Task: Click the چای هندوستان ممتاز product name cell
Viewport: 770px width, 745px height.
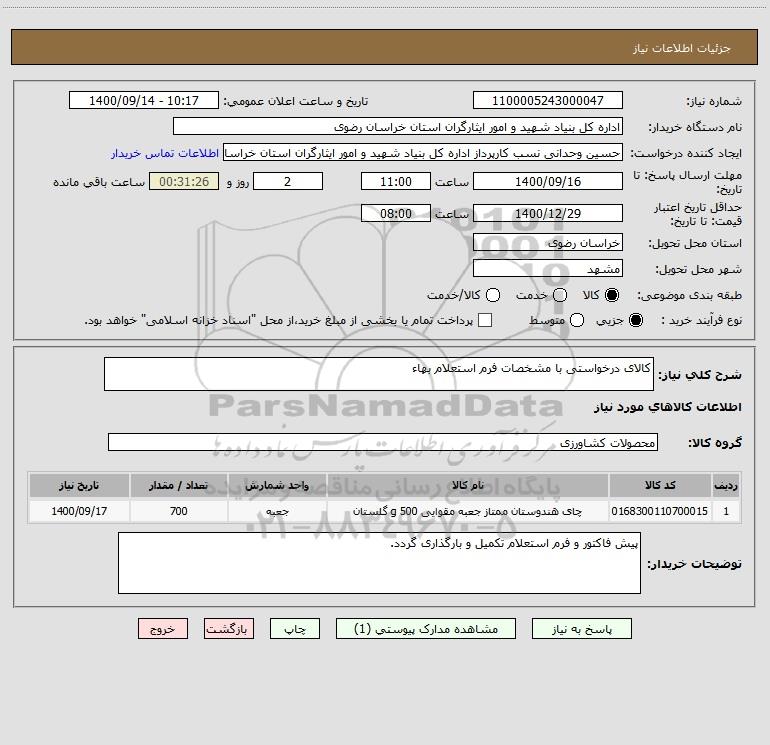Action: tap(468, 511)
